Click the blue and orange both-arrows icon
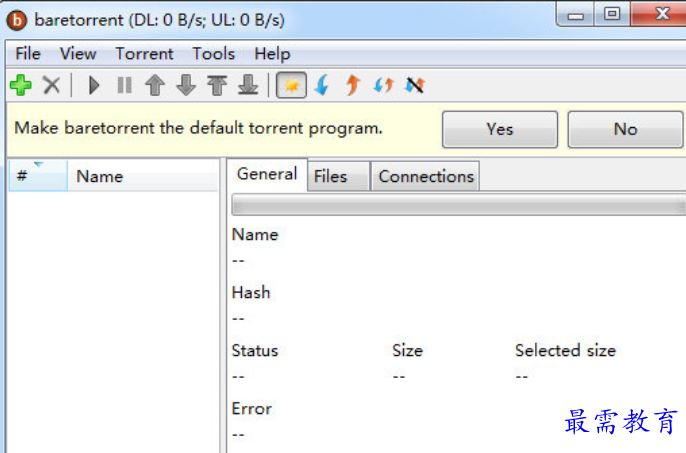 point(384,85)
